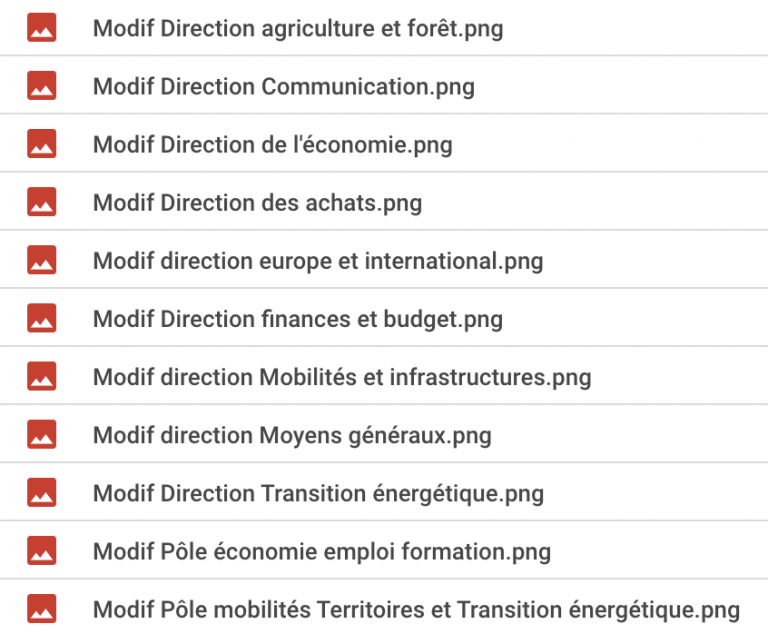
Task: Open Modif Pôle économie emploi formation.png
Action: click(x=321, y=551)
